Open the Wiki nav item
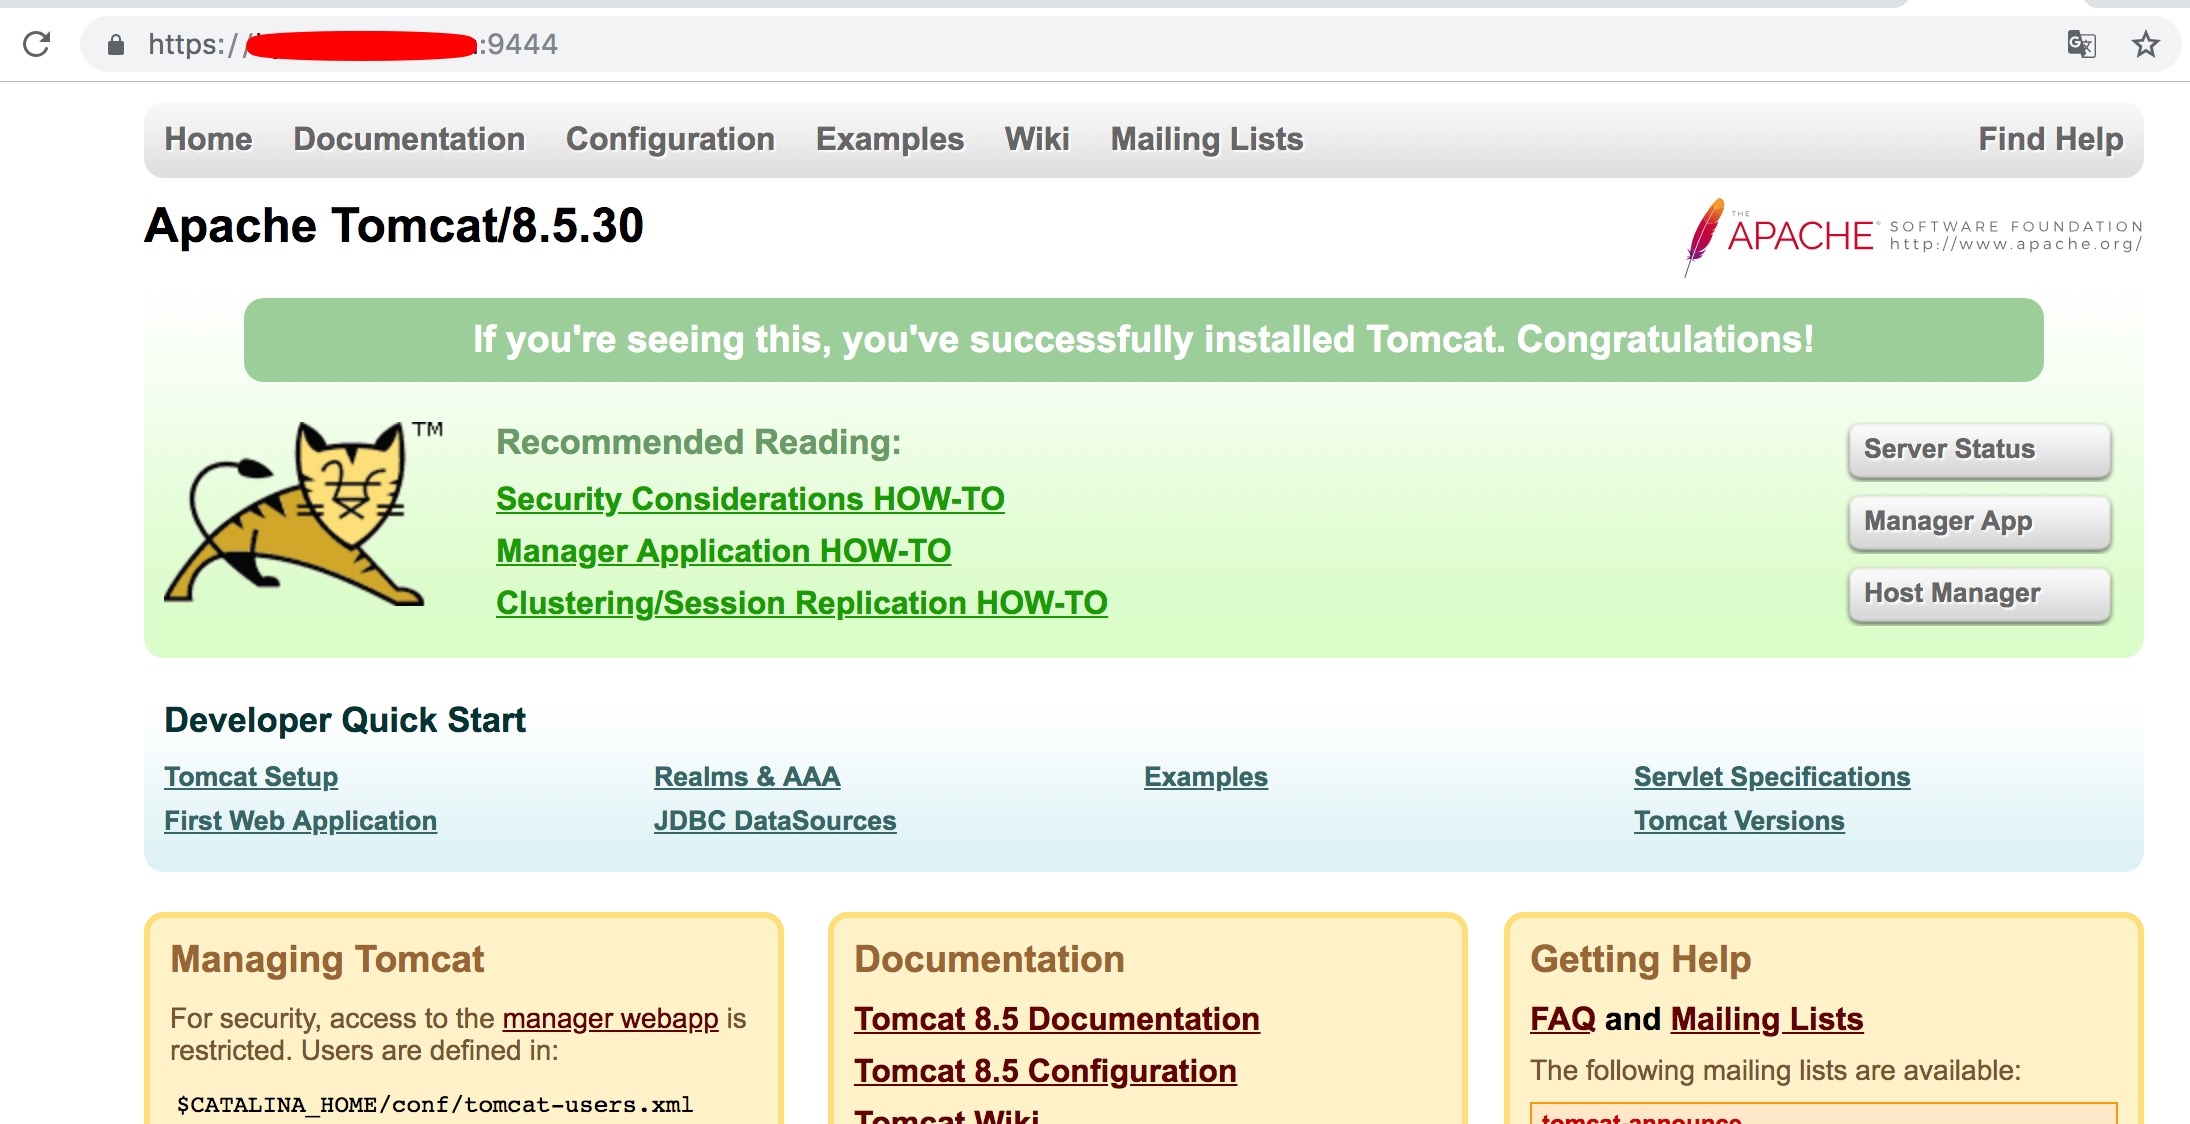The width and height of the screenshot is (2190, 1124). click(x=1037, y=139)
